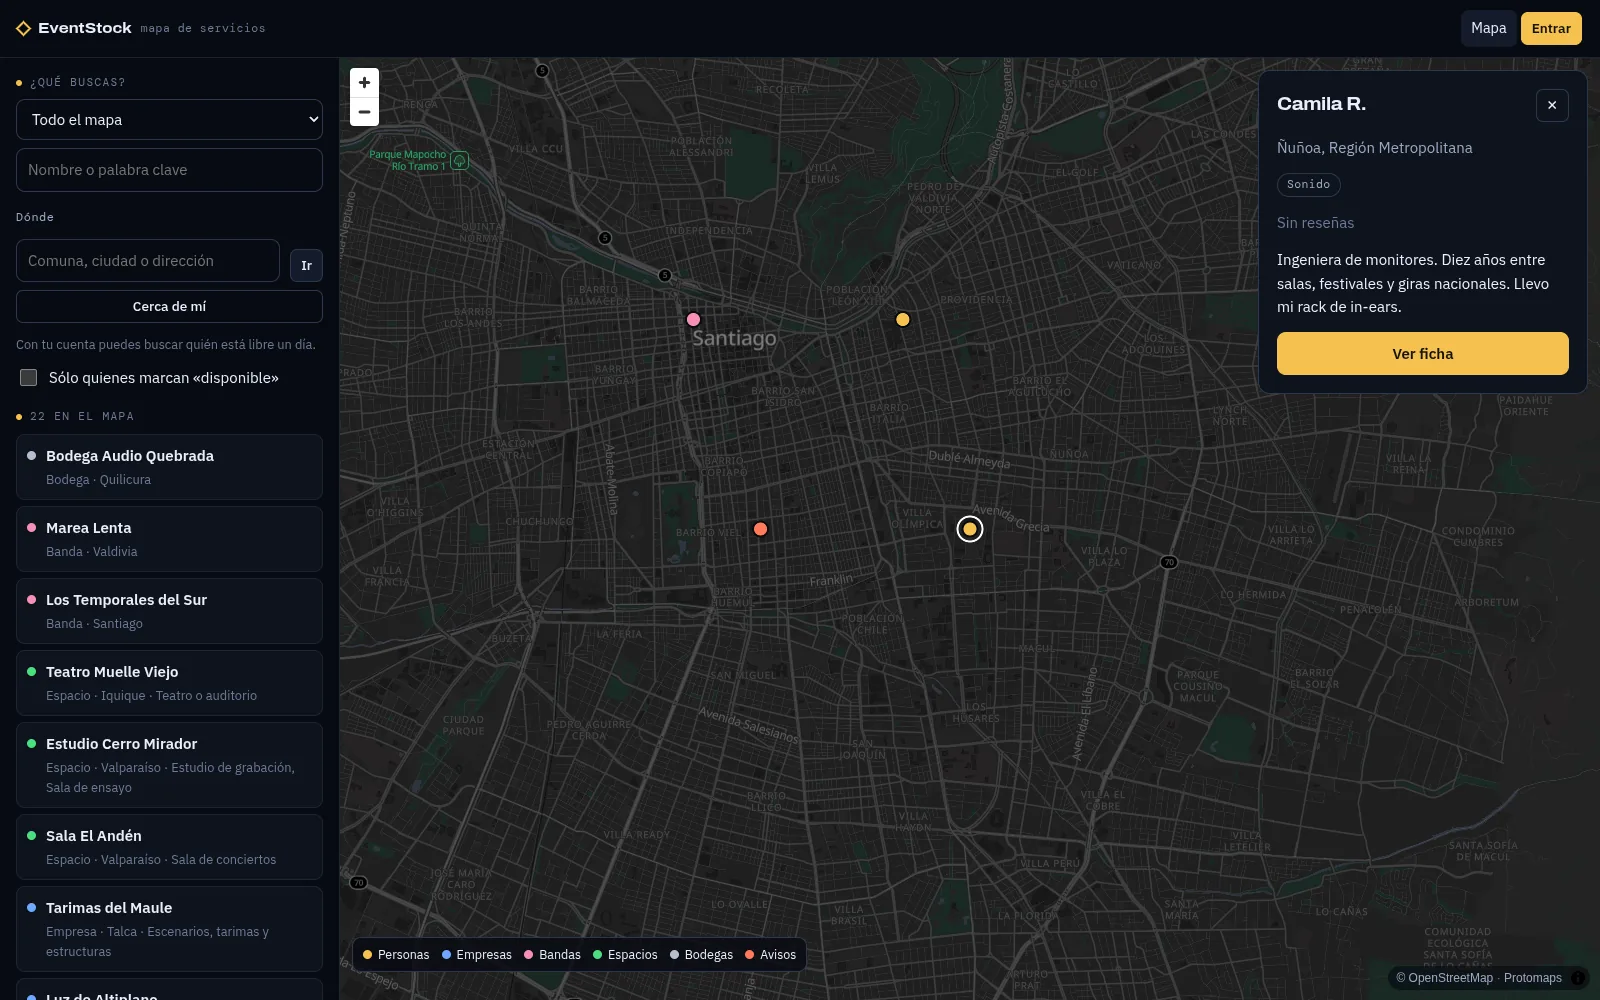
Task: Click the 'Ir' search location button
Action: (x=306, y=265)
